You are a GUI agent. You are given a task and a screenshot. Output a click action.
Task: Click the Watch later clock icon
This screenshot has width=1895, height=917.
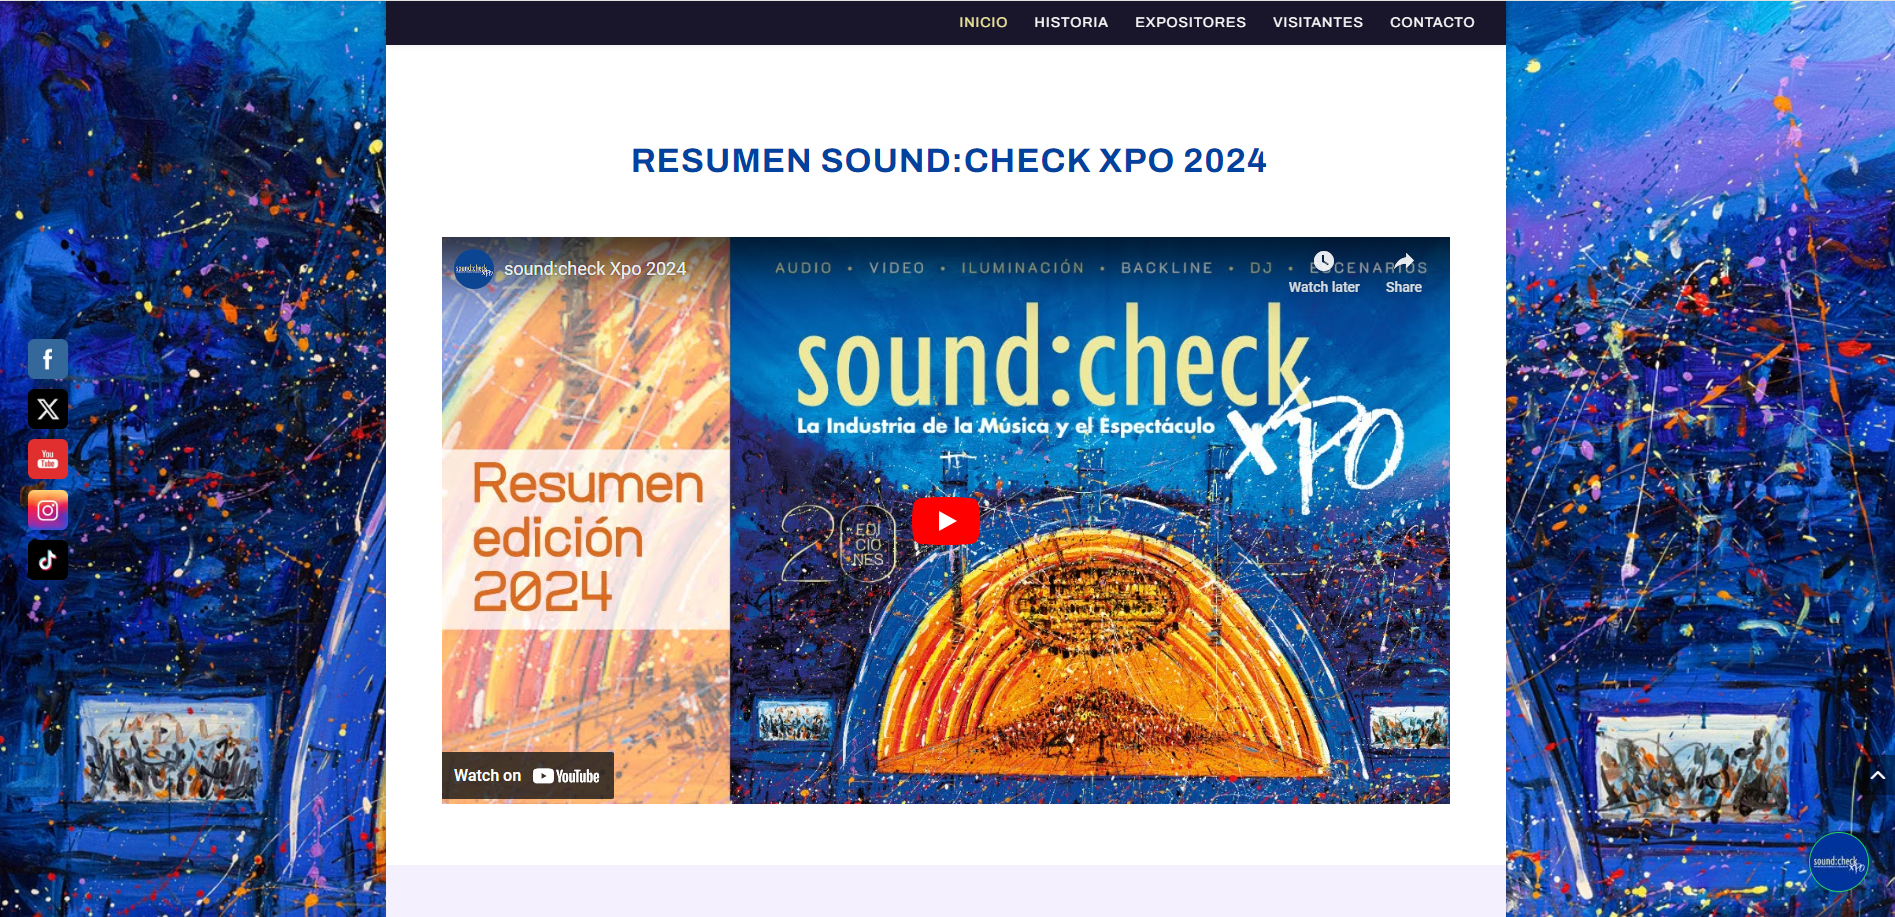[1323, 262]
